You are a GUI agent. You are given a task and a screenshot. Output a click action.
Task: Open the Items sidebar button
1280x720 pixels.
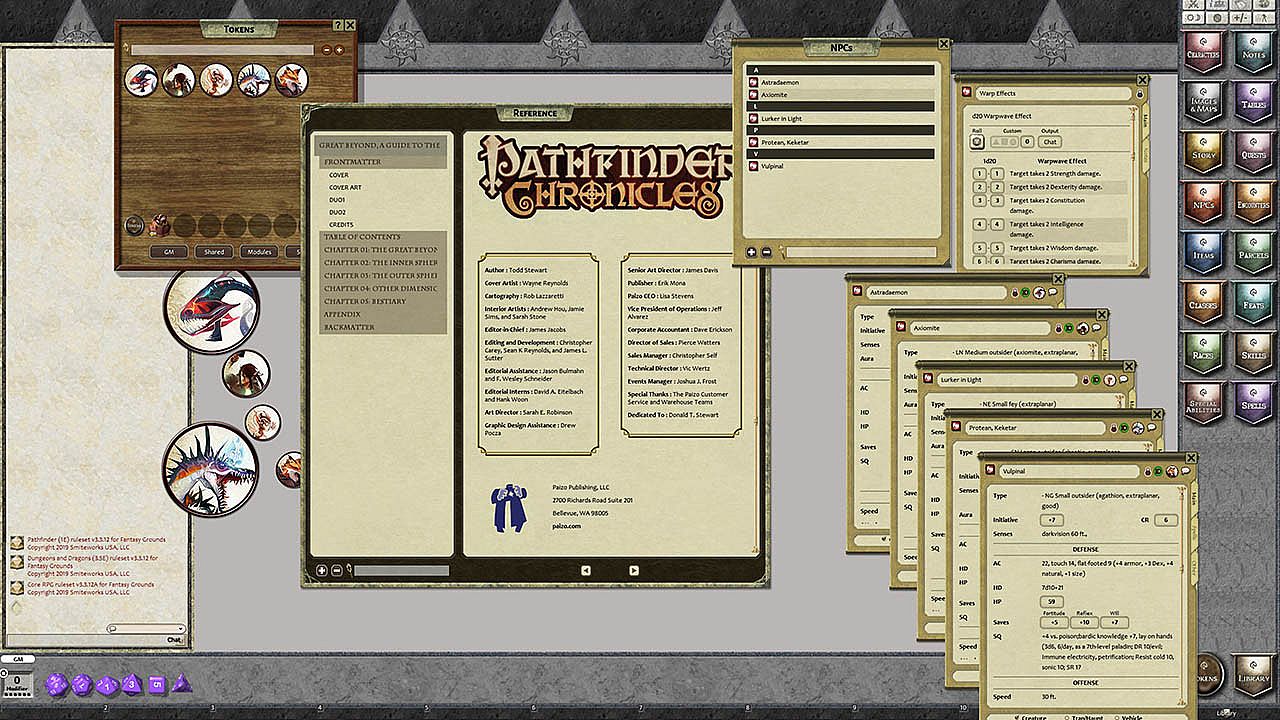tap(1203, 252)
